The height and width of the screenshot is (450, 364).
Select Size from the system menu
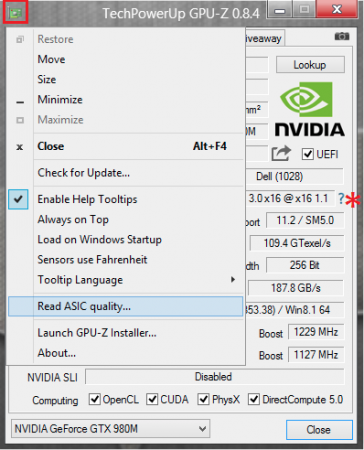[126, 79]
